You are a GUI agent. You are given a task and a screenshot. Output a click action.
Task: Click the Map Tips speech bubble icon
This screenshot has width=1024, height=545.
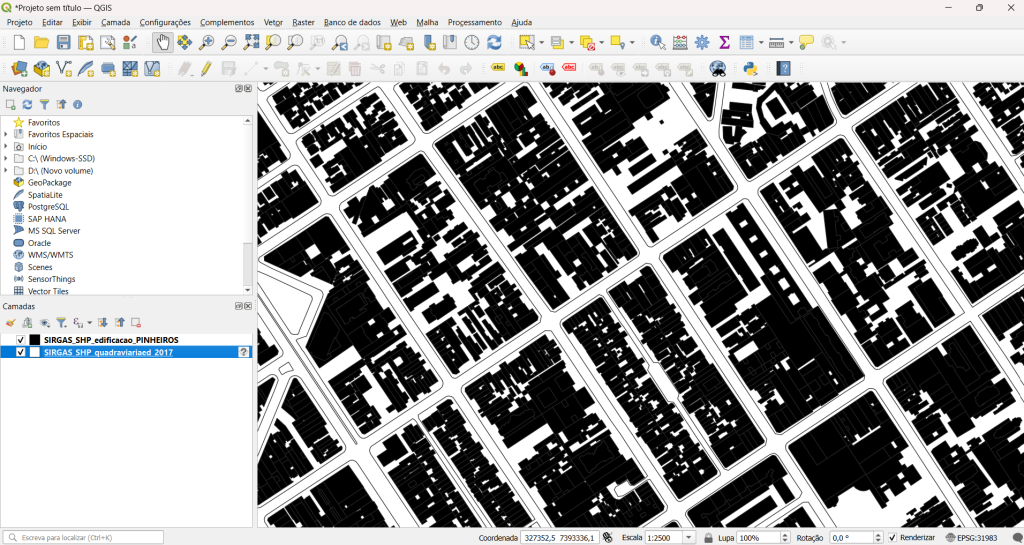click(x=806, y=42)
